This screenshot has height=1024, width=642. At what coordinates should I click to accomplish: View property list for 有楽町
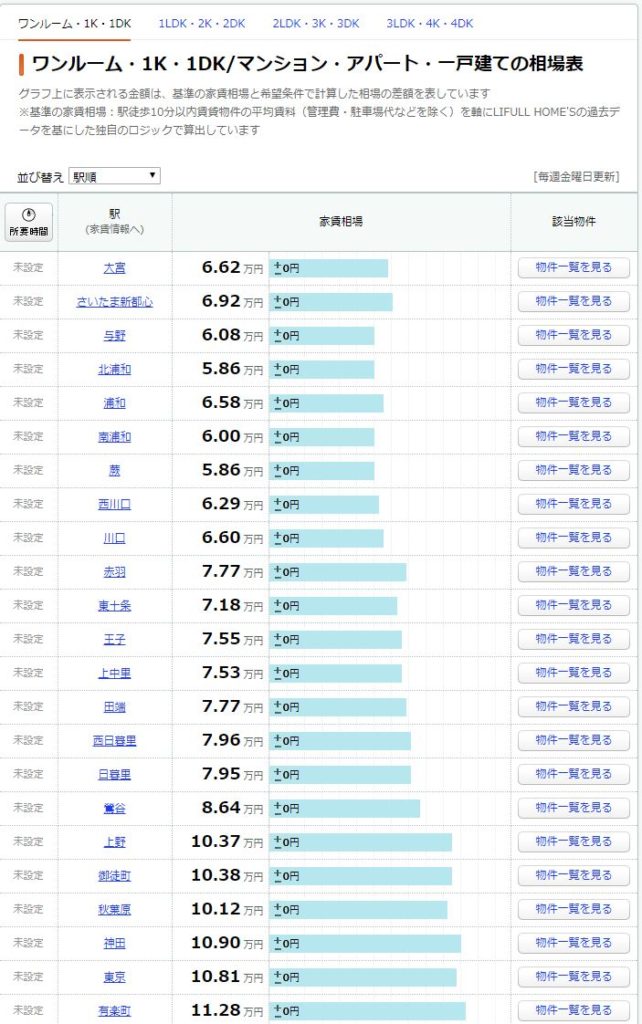[573, 1010]
